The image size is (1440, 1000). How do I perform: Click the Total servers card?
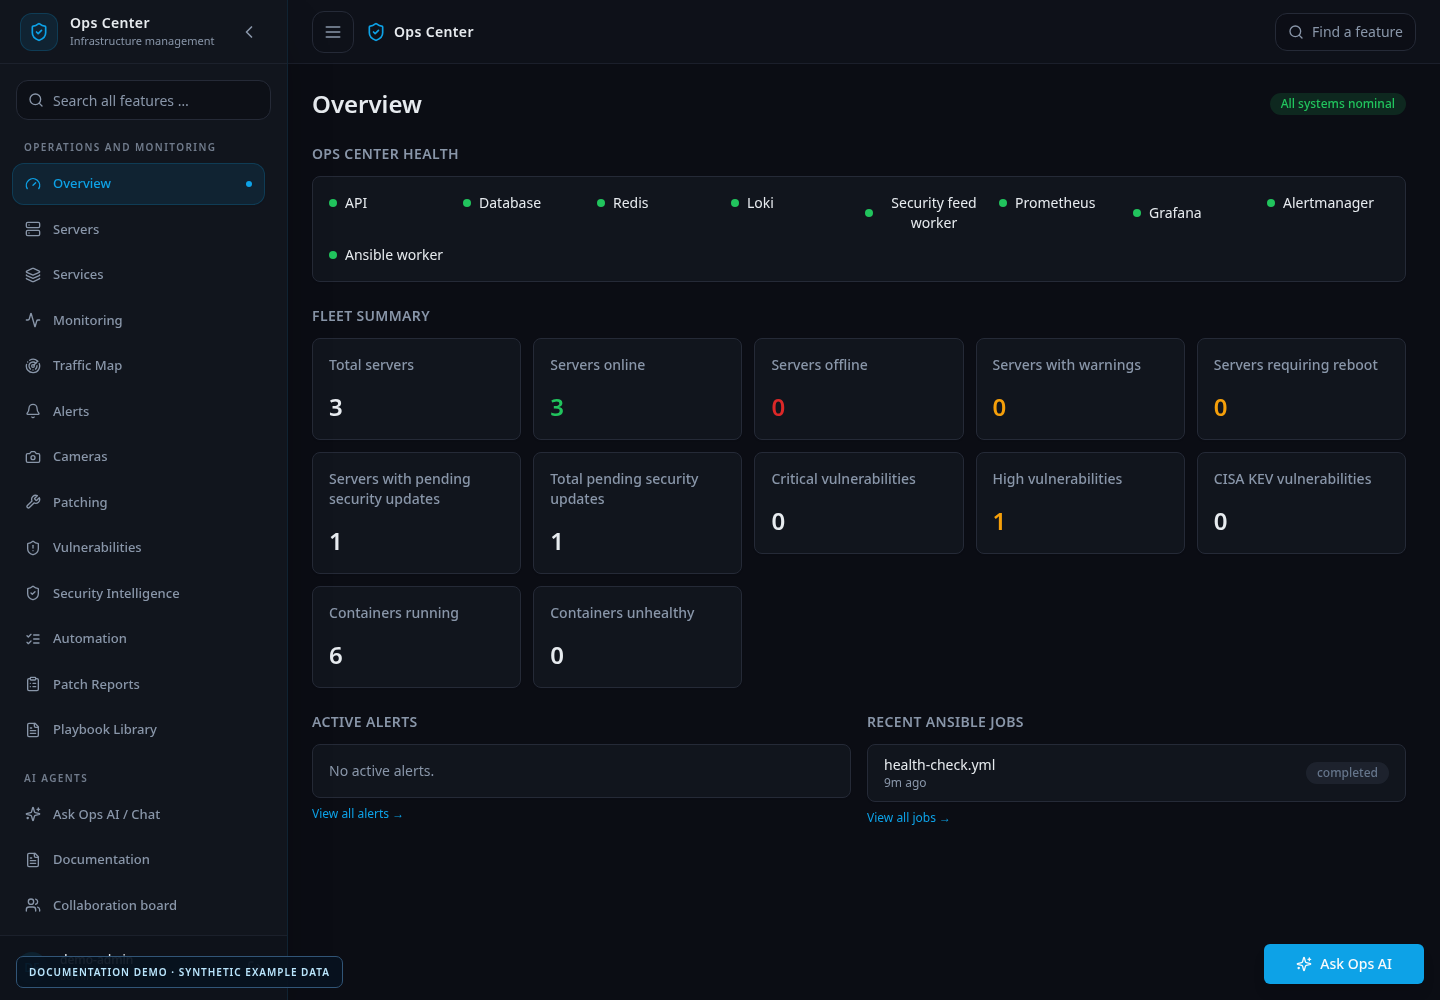(x=416, y=389)
